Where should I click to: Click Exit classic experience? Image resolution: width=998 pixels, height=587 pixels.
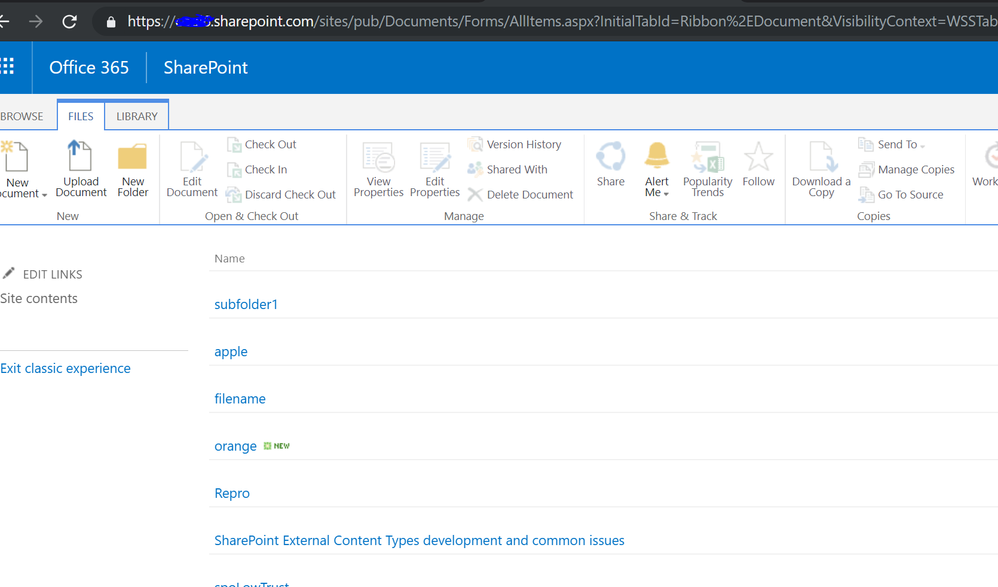[x=65, y=369]
